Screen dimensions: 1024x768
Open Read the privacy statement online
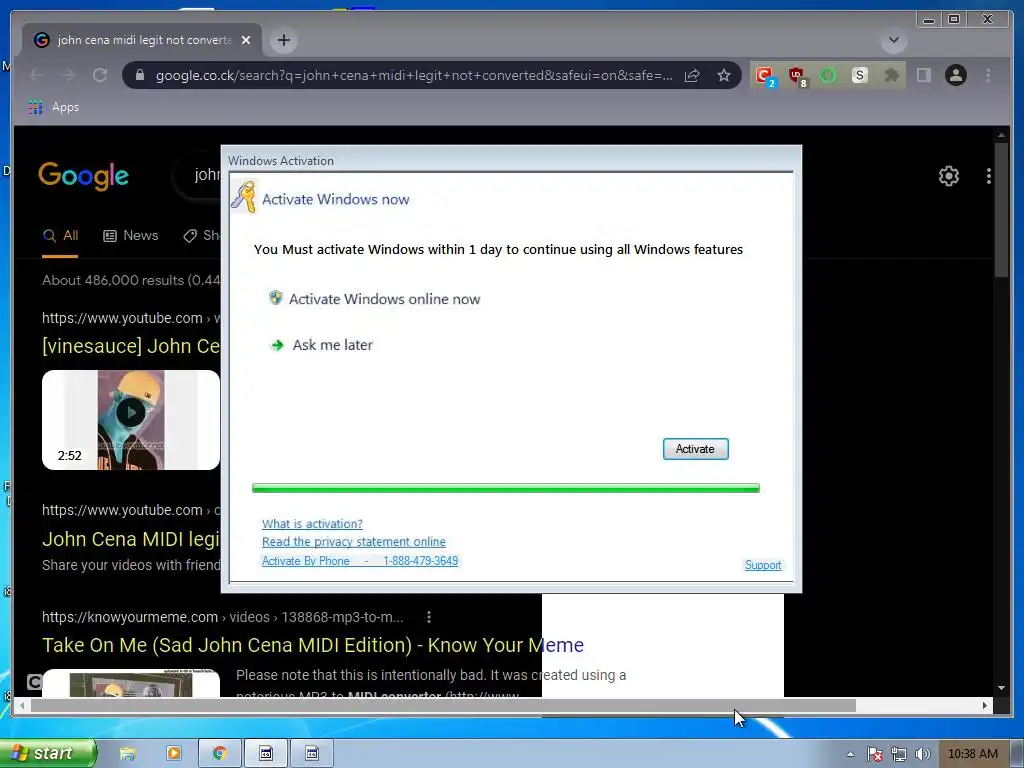tap(353, 541)
